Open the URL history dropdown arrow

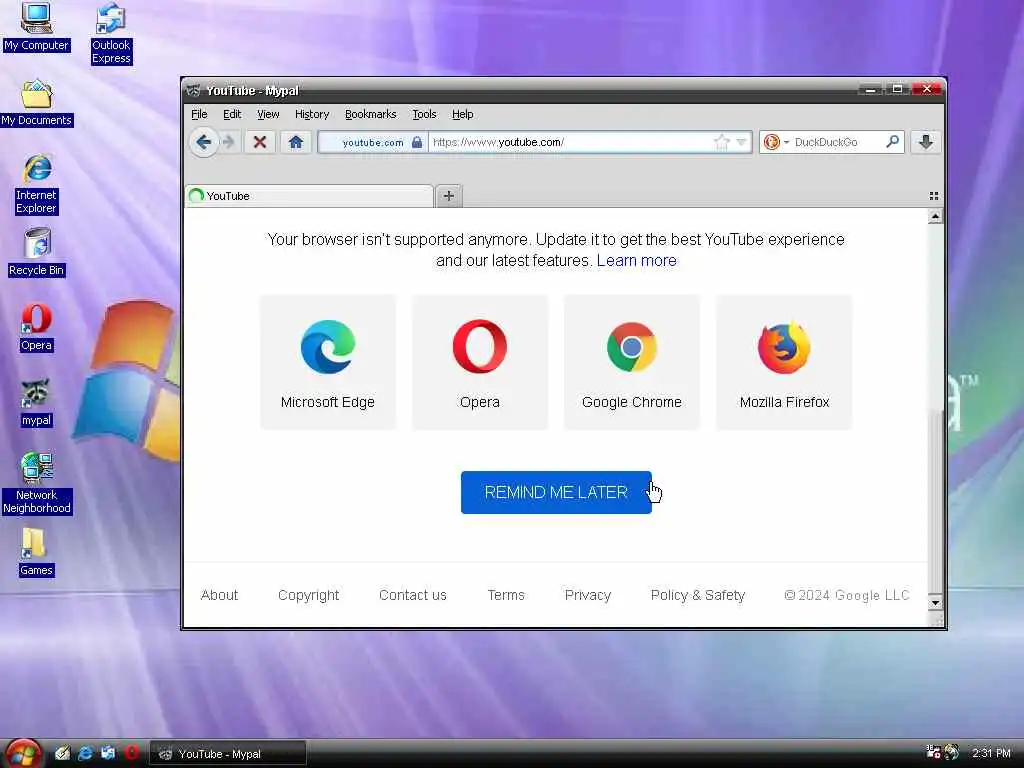coord(741,142)
